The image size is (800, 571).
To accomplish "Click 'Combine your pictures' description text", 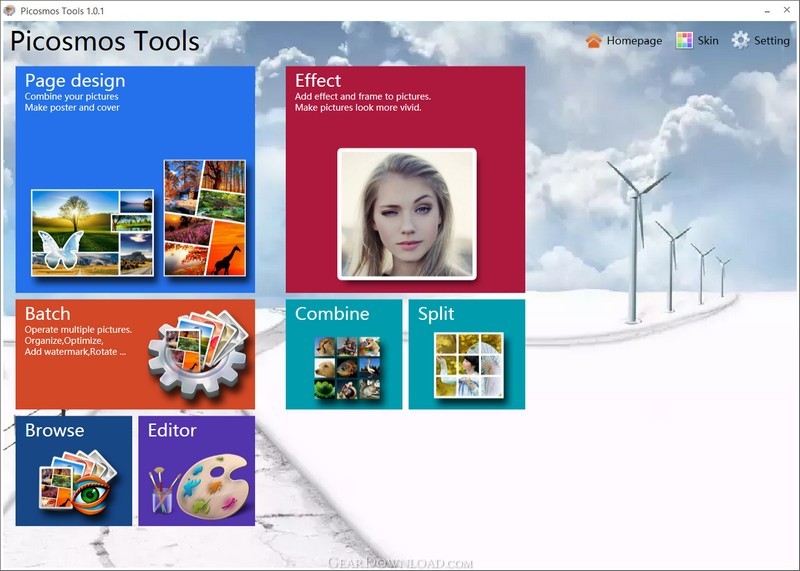I will point(71,96).
